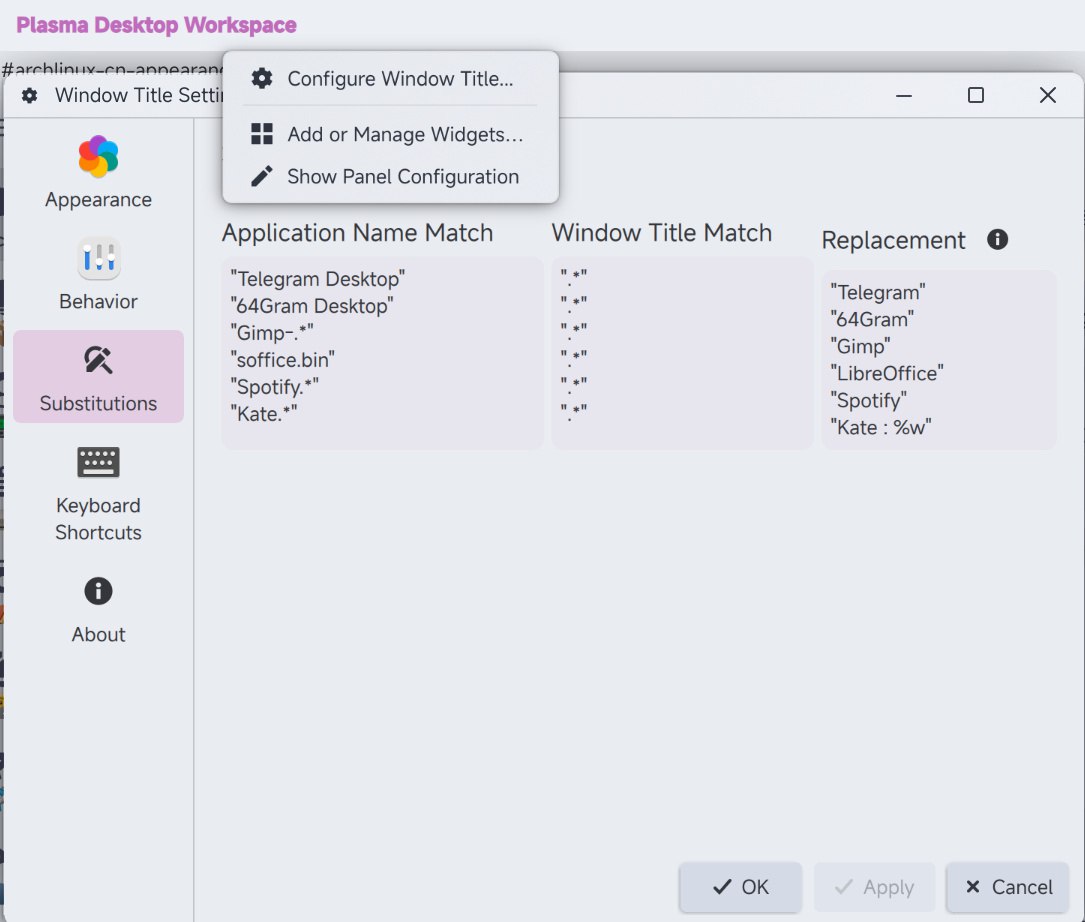Choose Configure Window Title menu entry
1085x922 pixels.
400,79
